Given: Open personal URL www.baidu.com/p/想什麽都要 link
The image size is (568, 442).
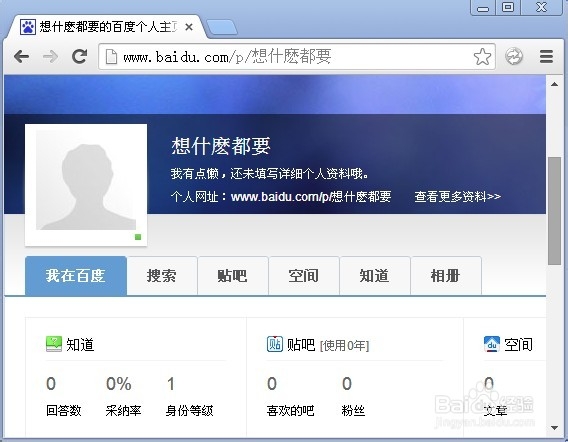Looking at the screenshot, I should pos(311,197).
